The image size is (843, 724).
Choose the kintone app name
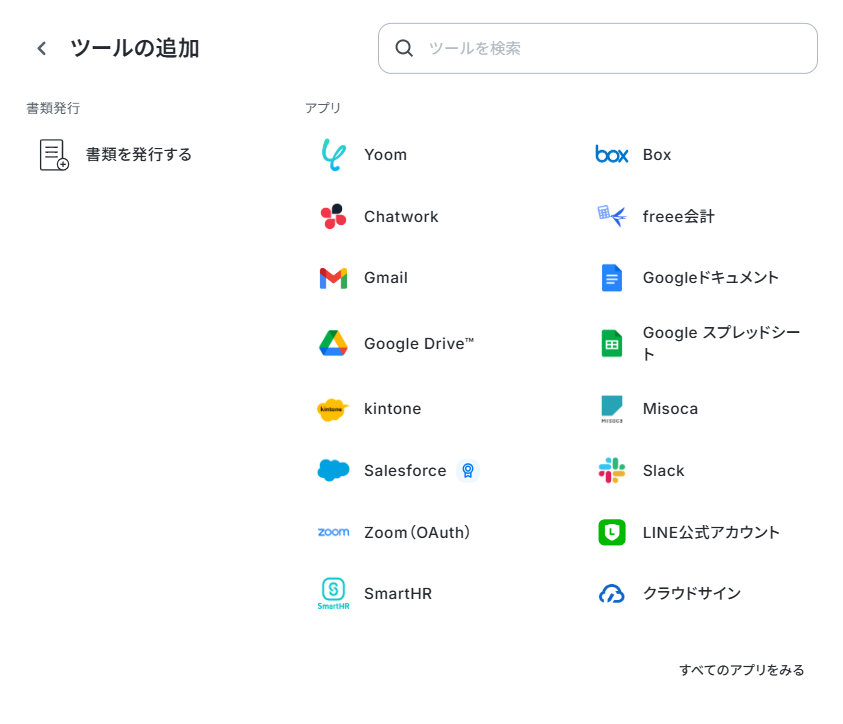tap(392, 408)
